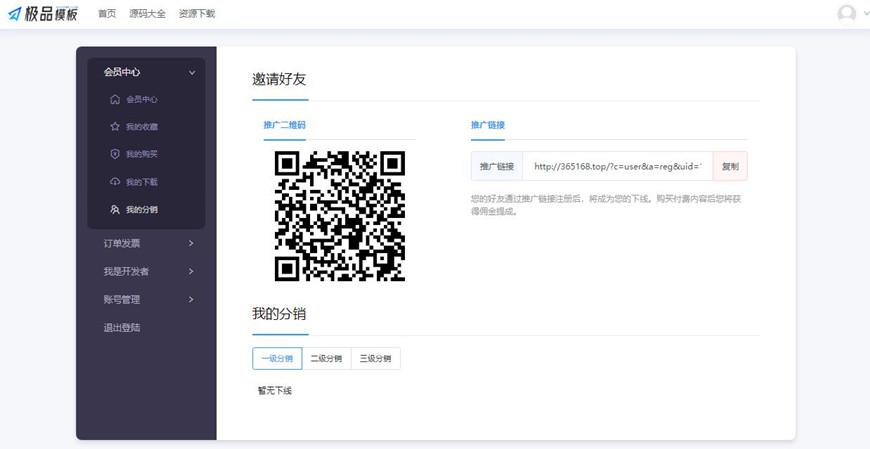Expand the 订单发票 sidebar chevron

click(x=191, y=243)
